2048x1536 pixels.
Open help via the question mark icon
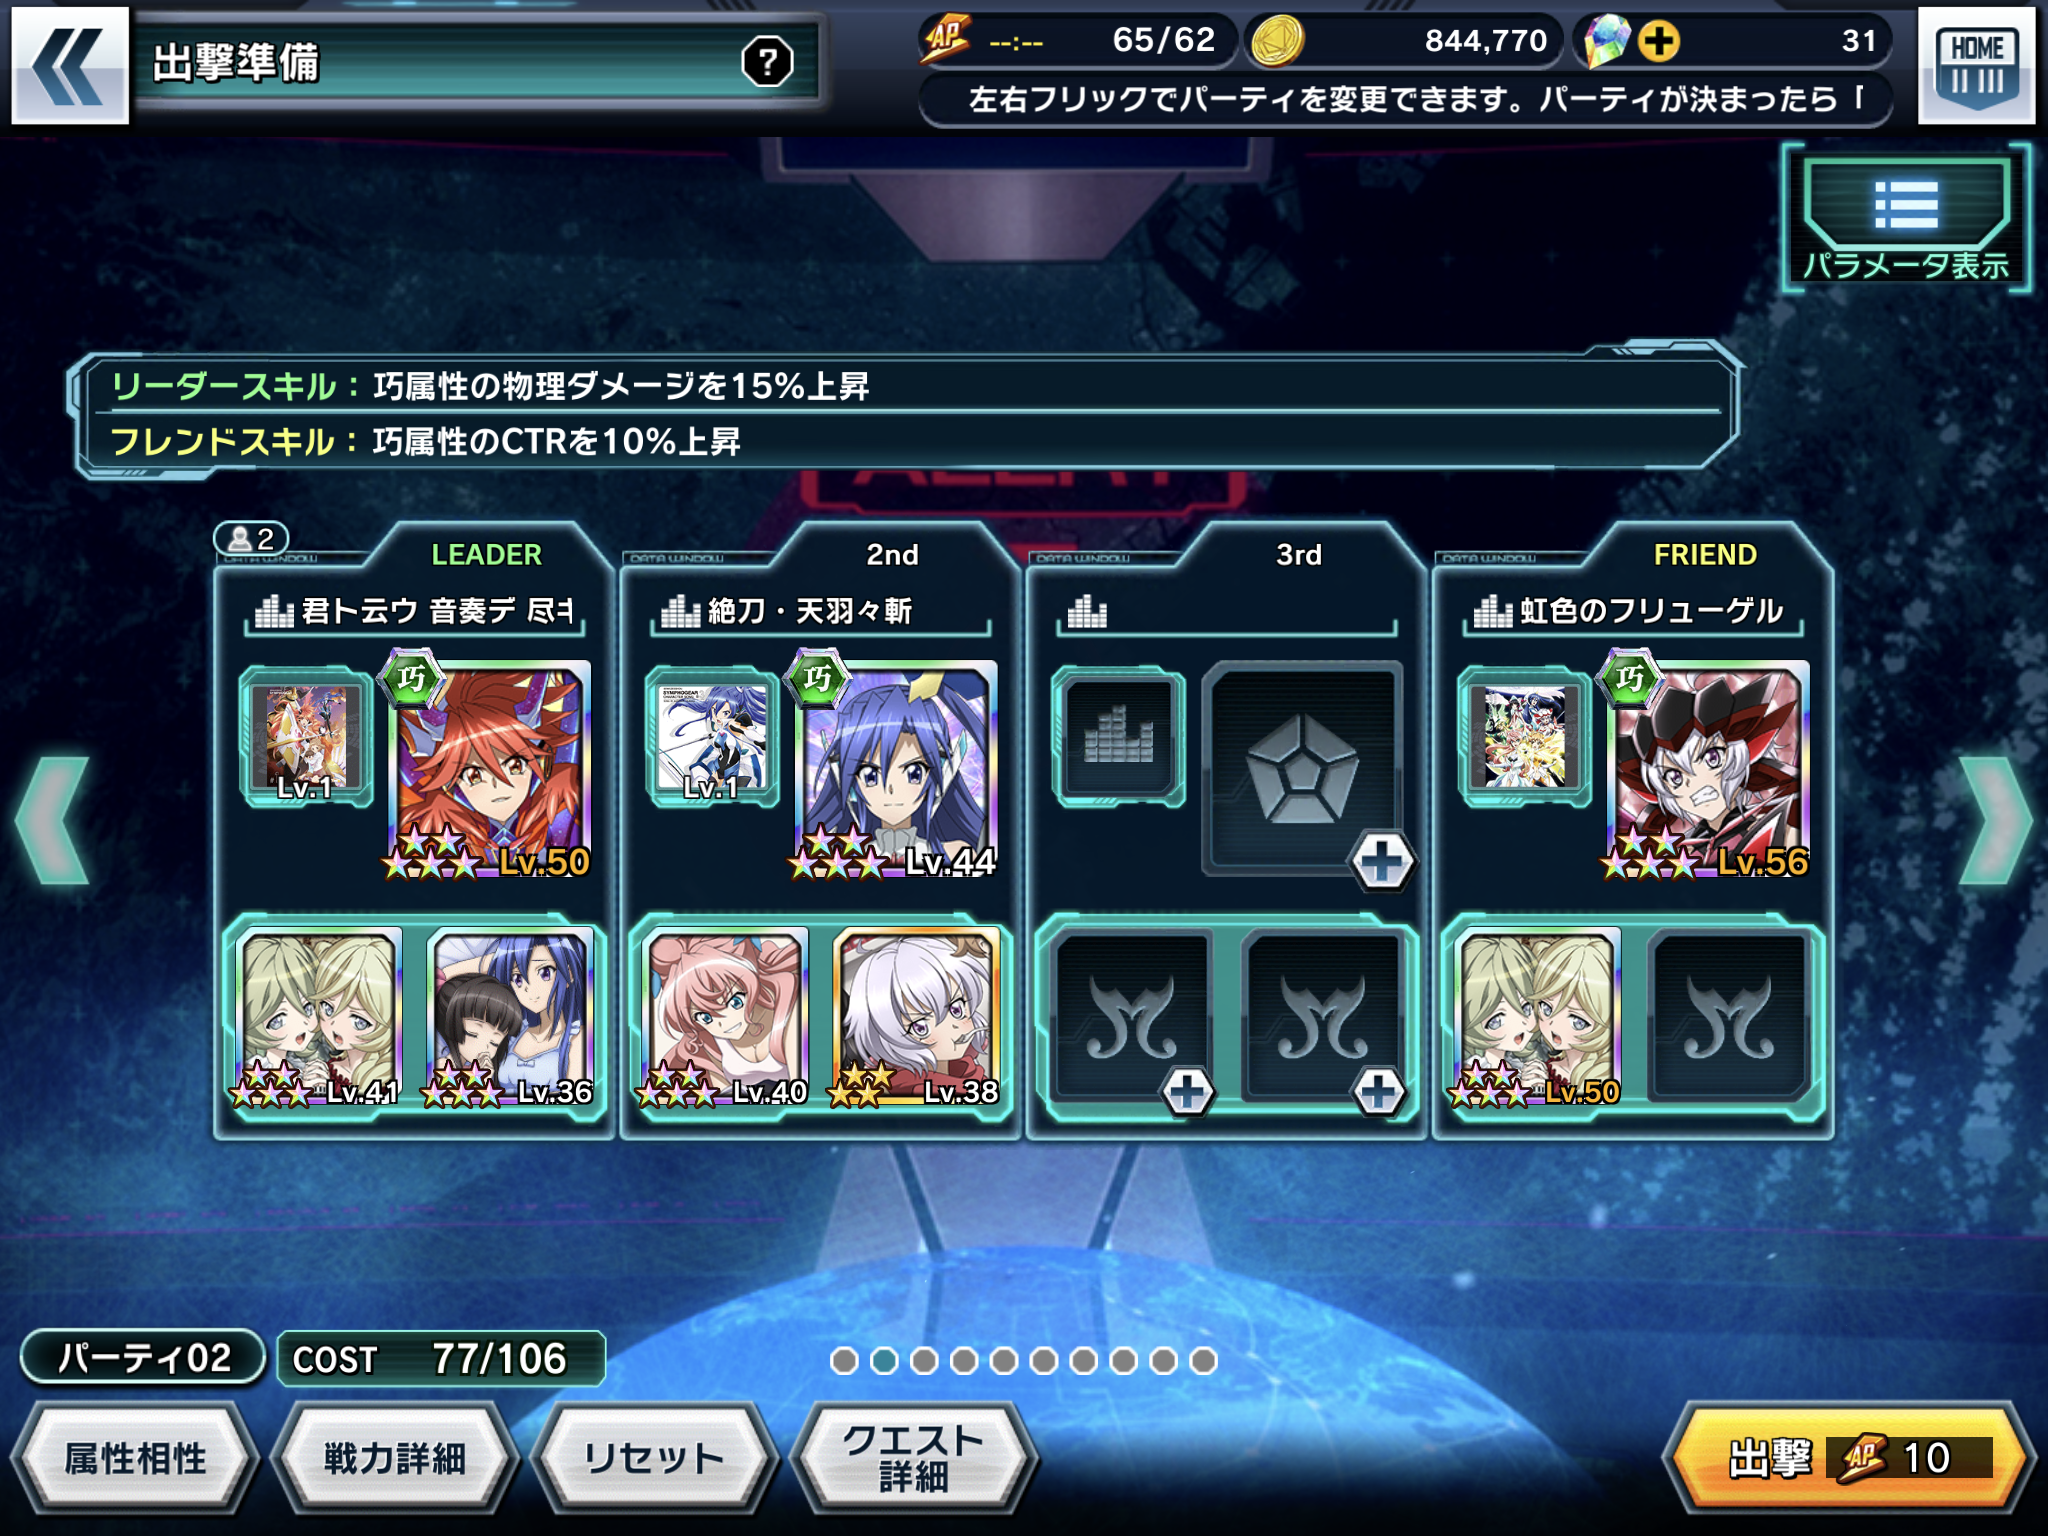[x=767, y=62]
